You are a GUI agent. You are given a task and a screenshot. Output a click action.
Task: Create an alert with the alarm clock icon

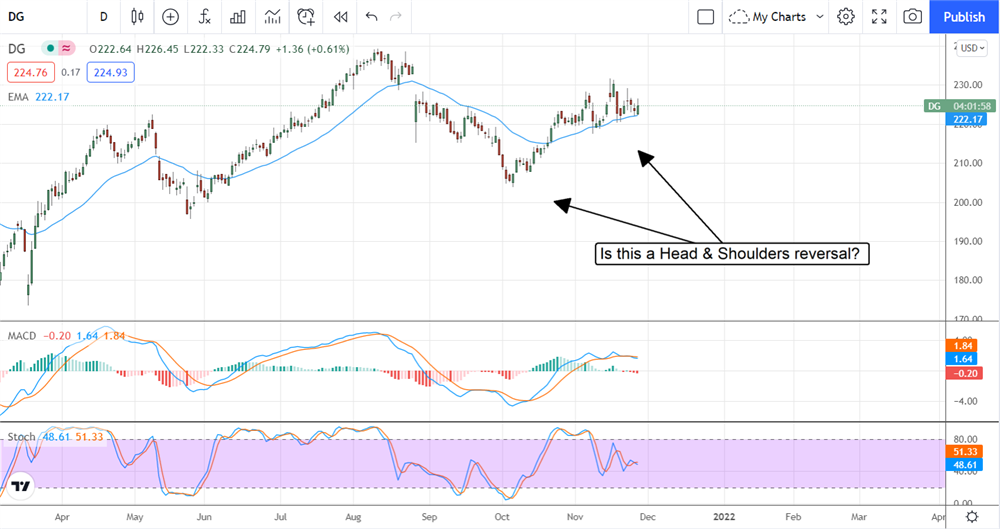[306, 16]
